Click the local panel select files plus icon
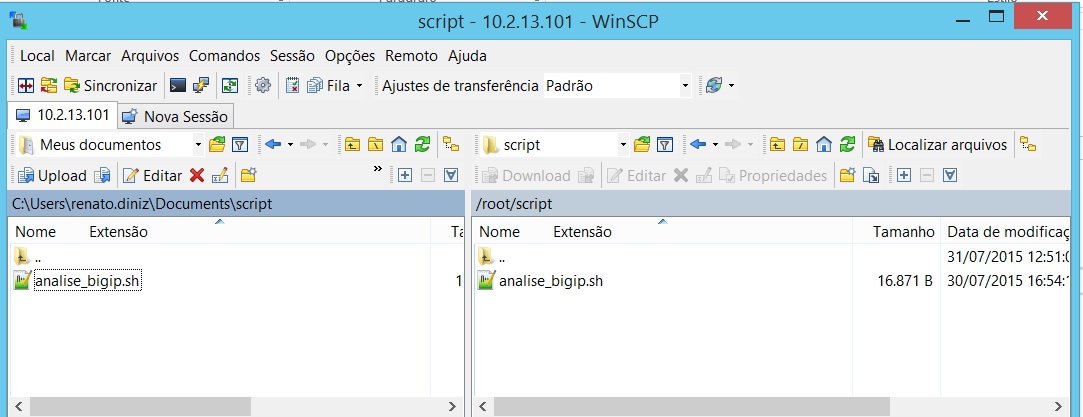The height and width of the screenshot is (417, 1083). (405, 176)
